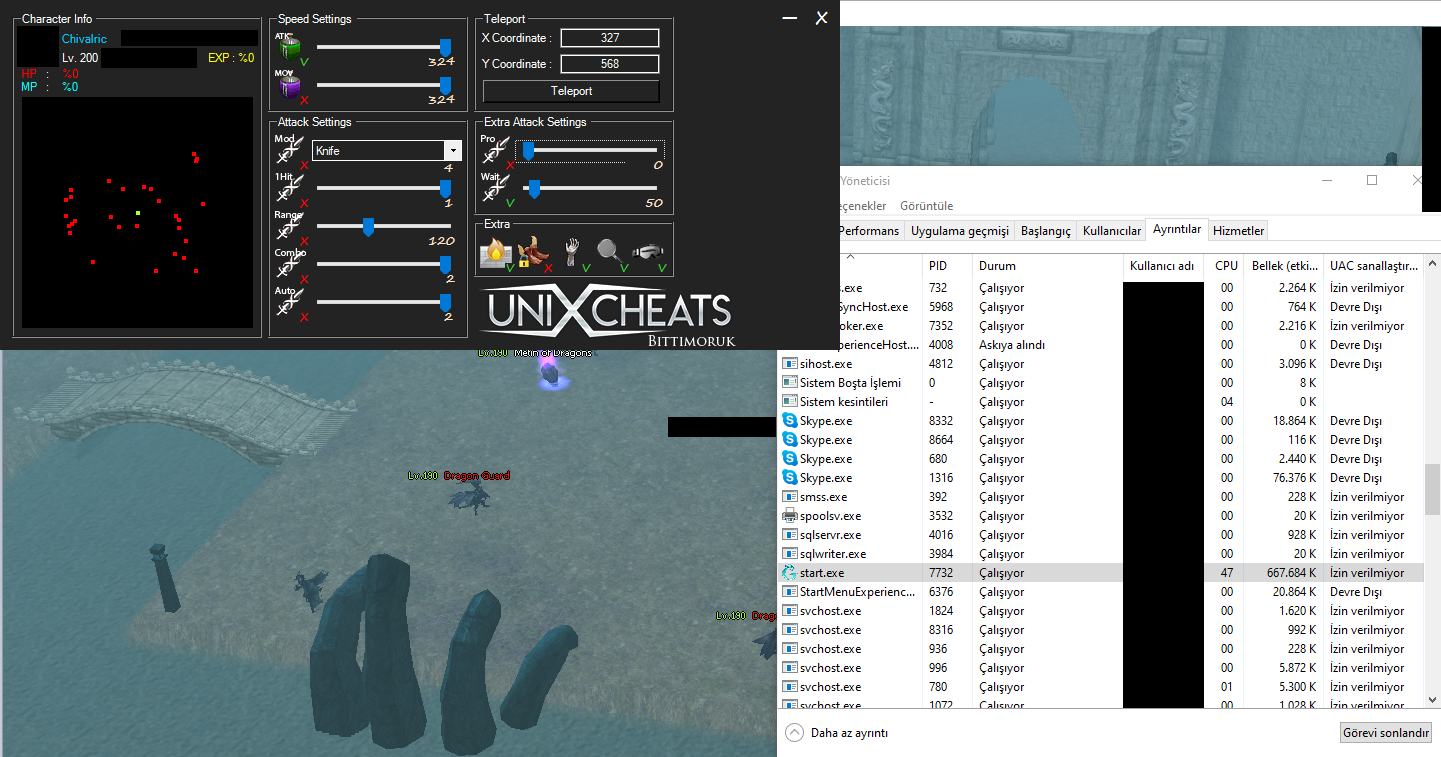This screenshot has width=1441, height=757.
Task: Click the Görevi sonlandır button
Action: coord(1386,733)
